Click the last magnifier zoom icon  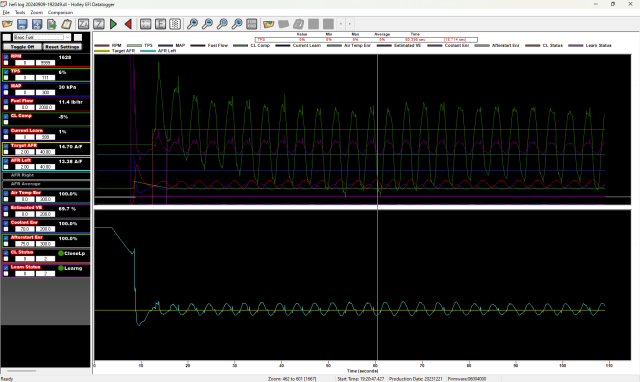(237, 24)
